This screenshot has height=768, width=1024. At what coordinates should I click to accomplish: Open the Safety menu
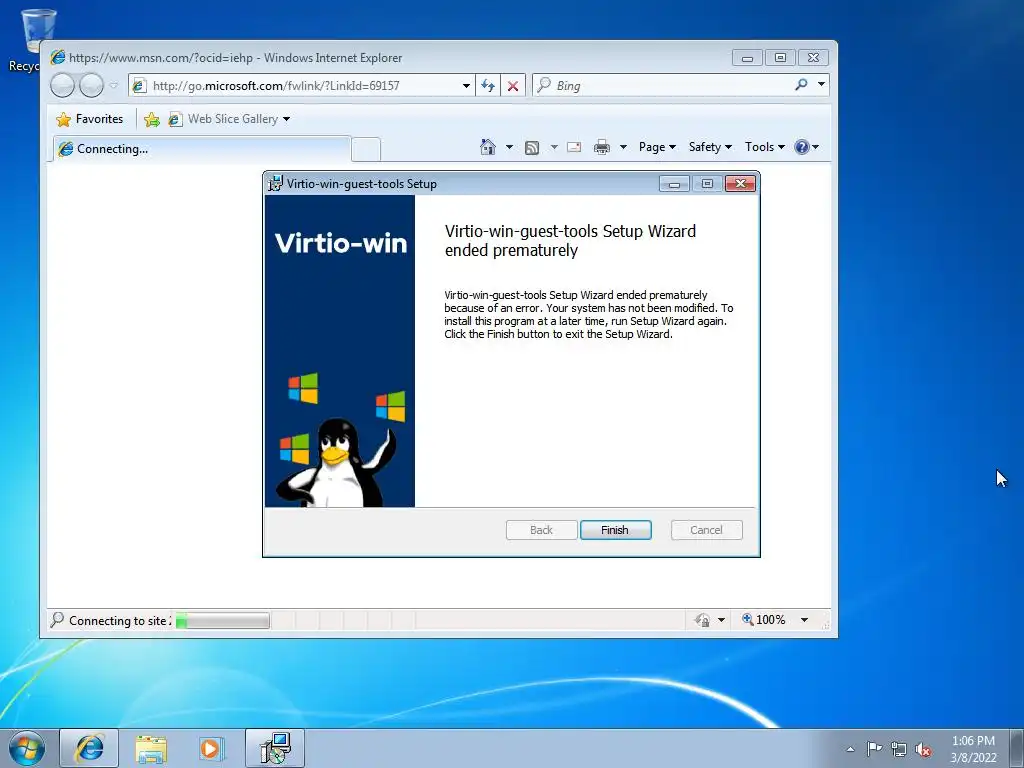(x=710, y=147)
